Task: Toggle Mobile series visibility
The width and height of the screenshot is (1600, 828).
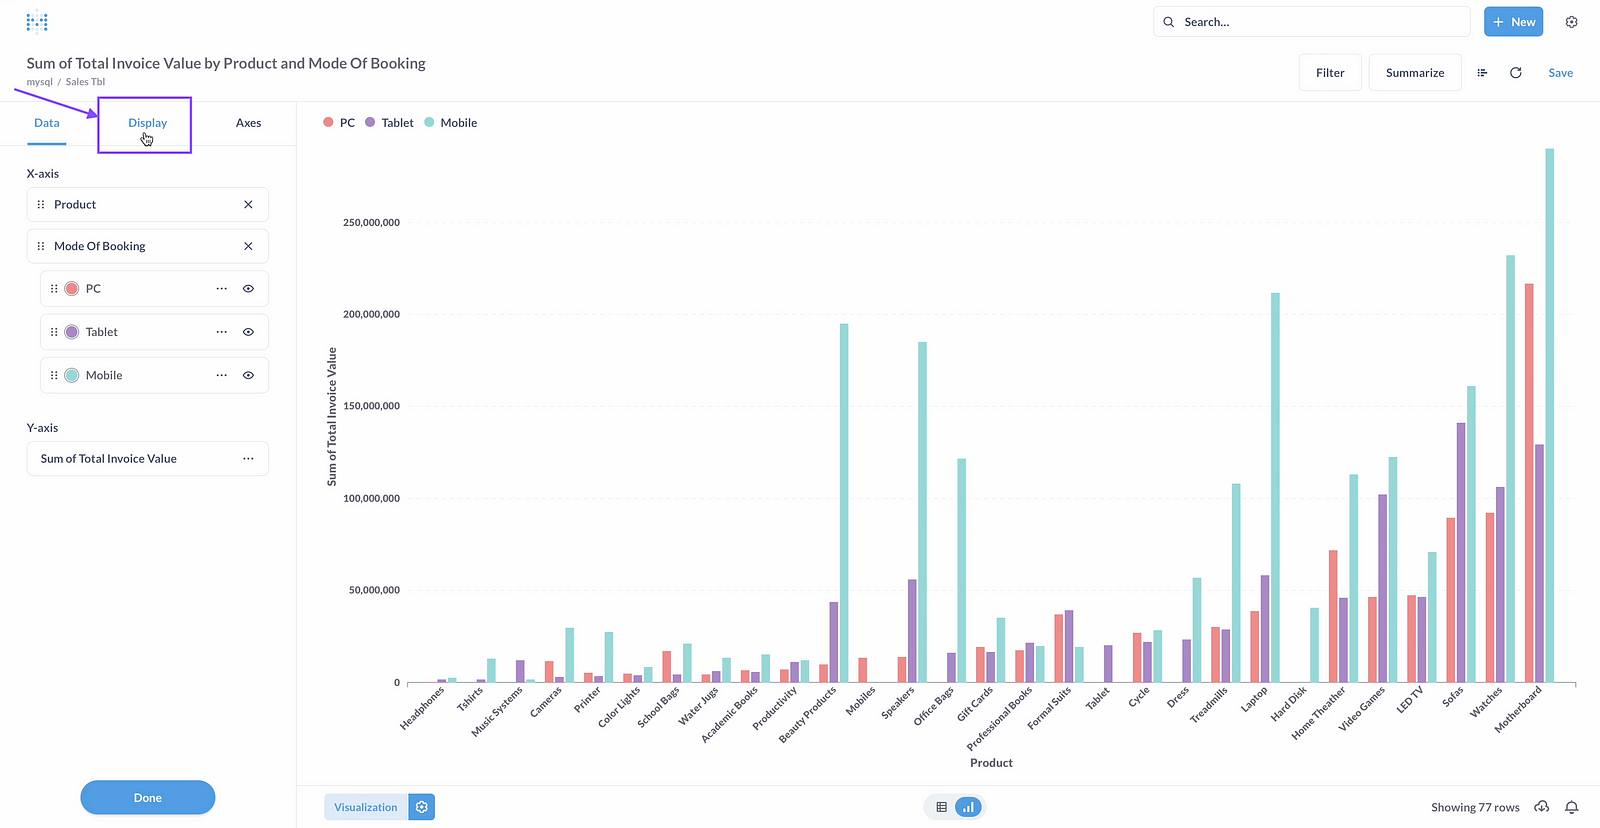Action: tap(248, 376)
